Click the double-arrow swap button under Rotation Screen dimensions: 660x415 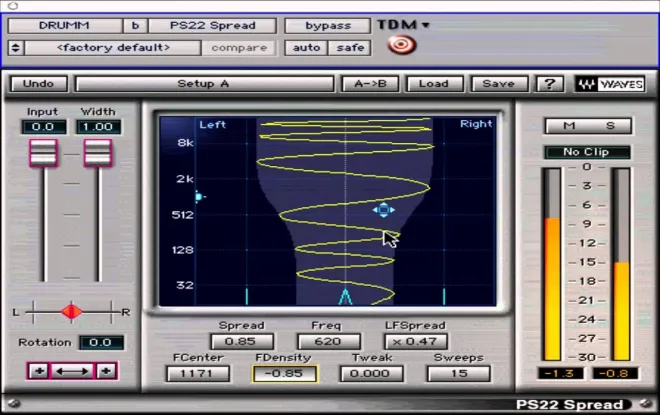point(72,371)
